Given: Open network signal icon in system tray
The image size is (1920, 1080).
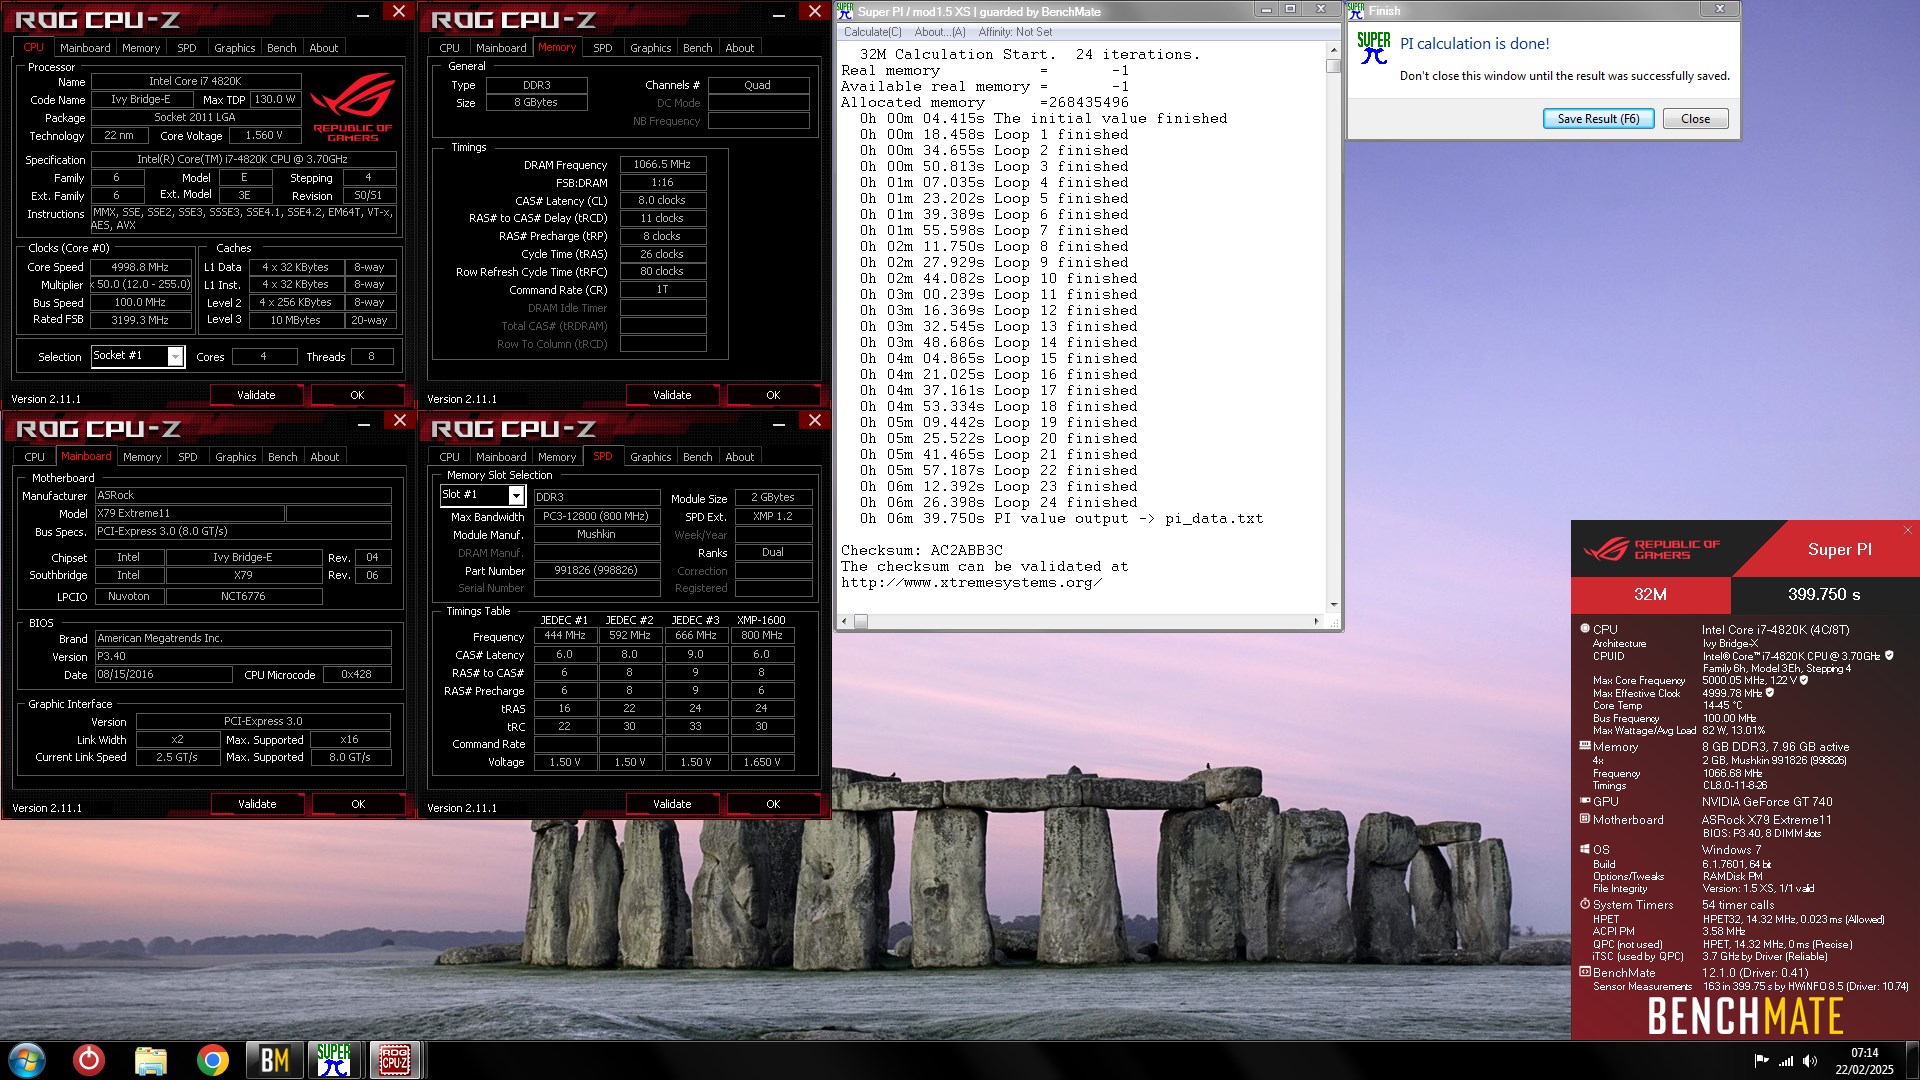Looking at the screenshot, I should tap(1786, 1061).
